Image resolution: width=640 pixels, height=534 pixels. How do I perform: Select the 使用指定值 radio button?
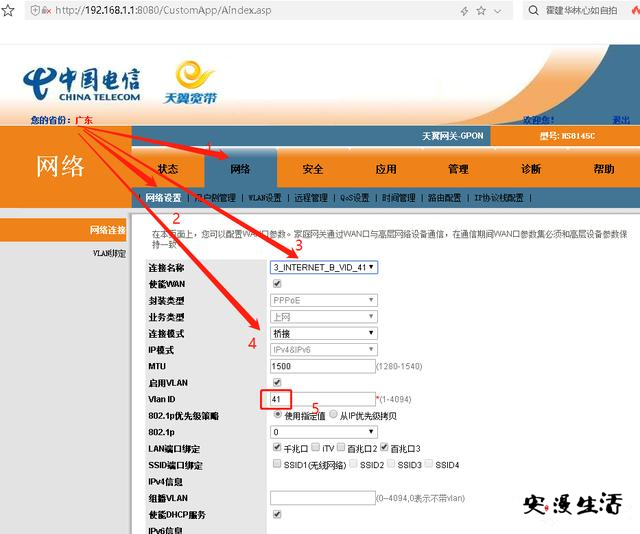(x=278, y=414)
